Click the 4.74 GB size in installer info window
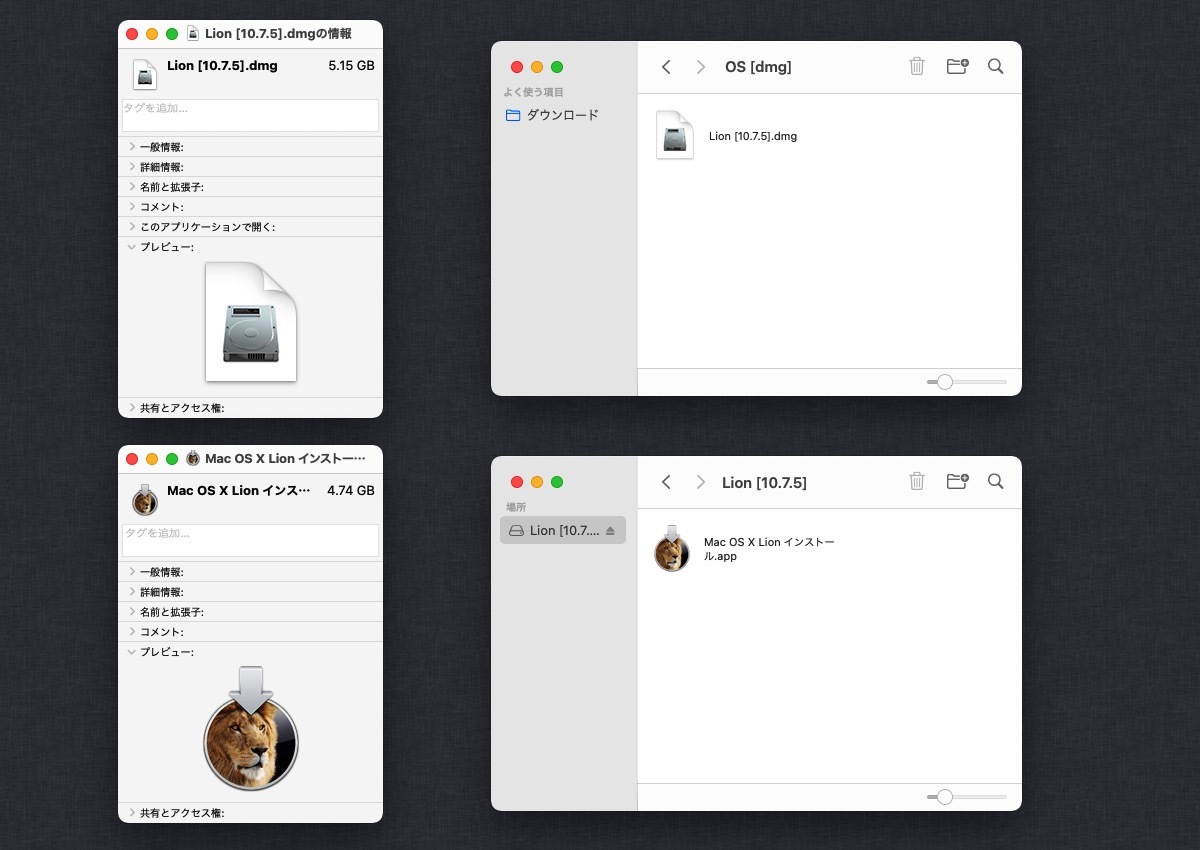 pyautogui.click(x=351, y=491)
